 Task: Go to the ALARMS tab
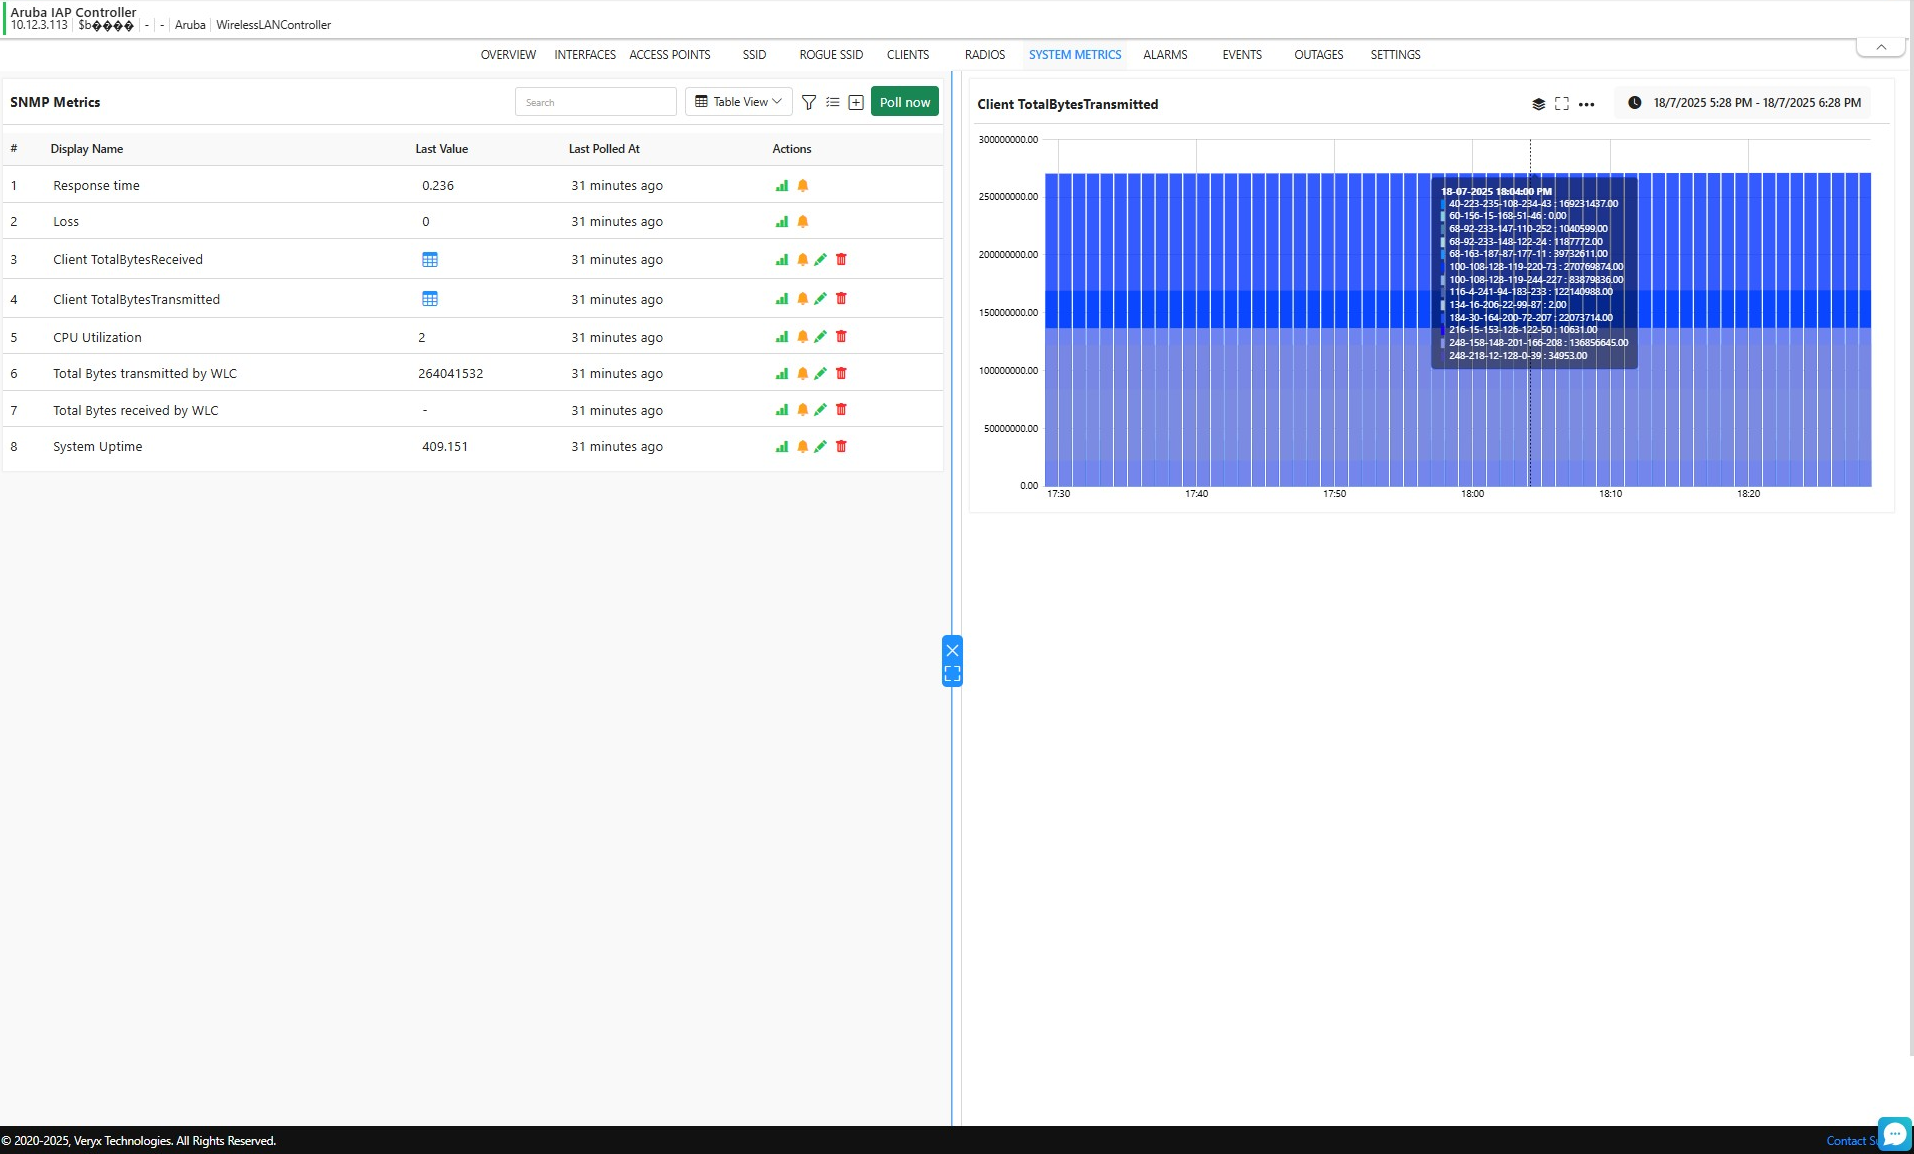click(1165, 55)
